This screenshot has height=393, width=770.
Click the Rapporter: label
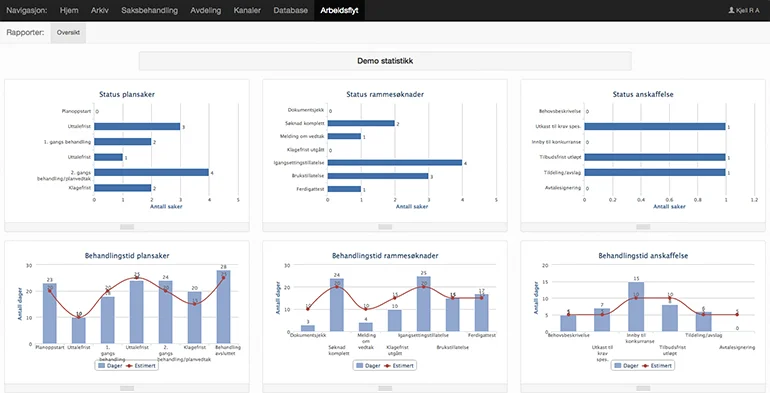(x=25, y=33)
